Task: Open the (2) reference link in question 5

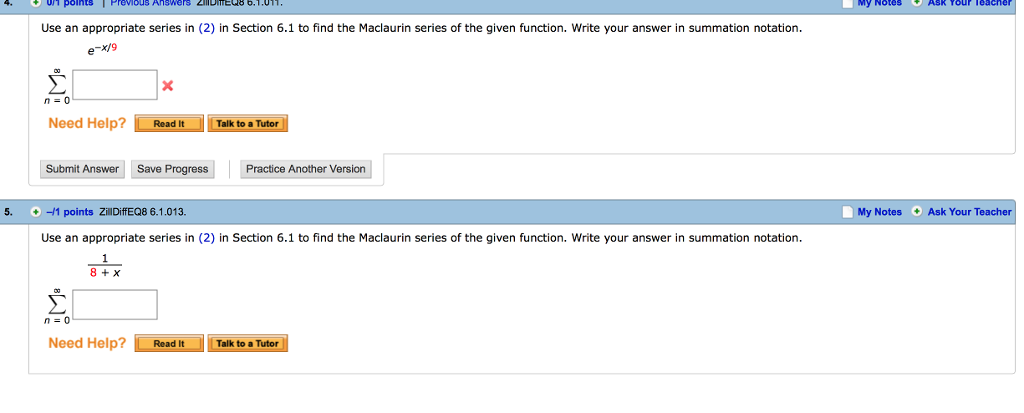Action: click(x=206, y=238)
